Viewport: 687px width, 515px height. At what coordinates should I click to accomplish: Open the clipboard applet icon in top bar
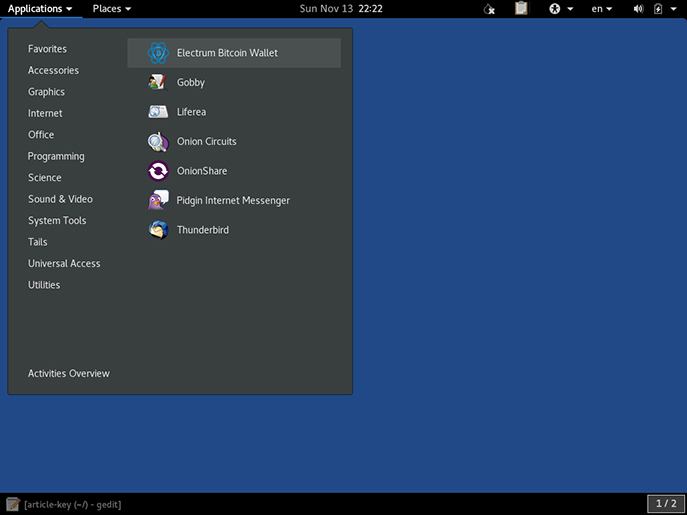click(x=521, y=9)
